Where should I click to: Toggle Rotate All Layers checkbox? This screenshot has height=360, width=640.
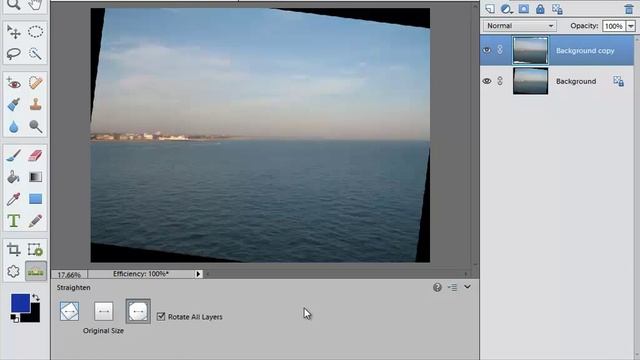click(x=161, y=316)
